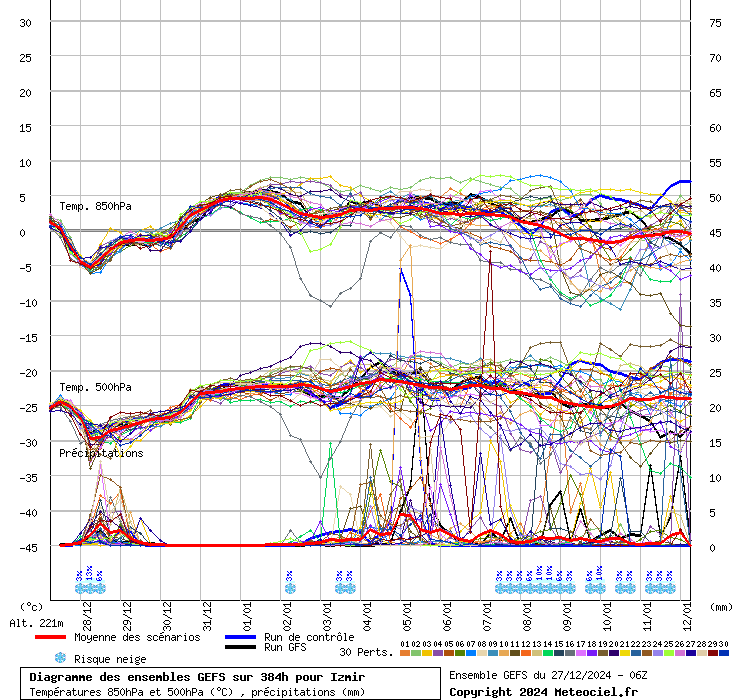The image size is (740, 700).
Task: Select perturbation 29 dark red swatch
Action: click(713, 653)
